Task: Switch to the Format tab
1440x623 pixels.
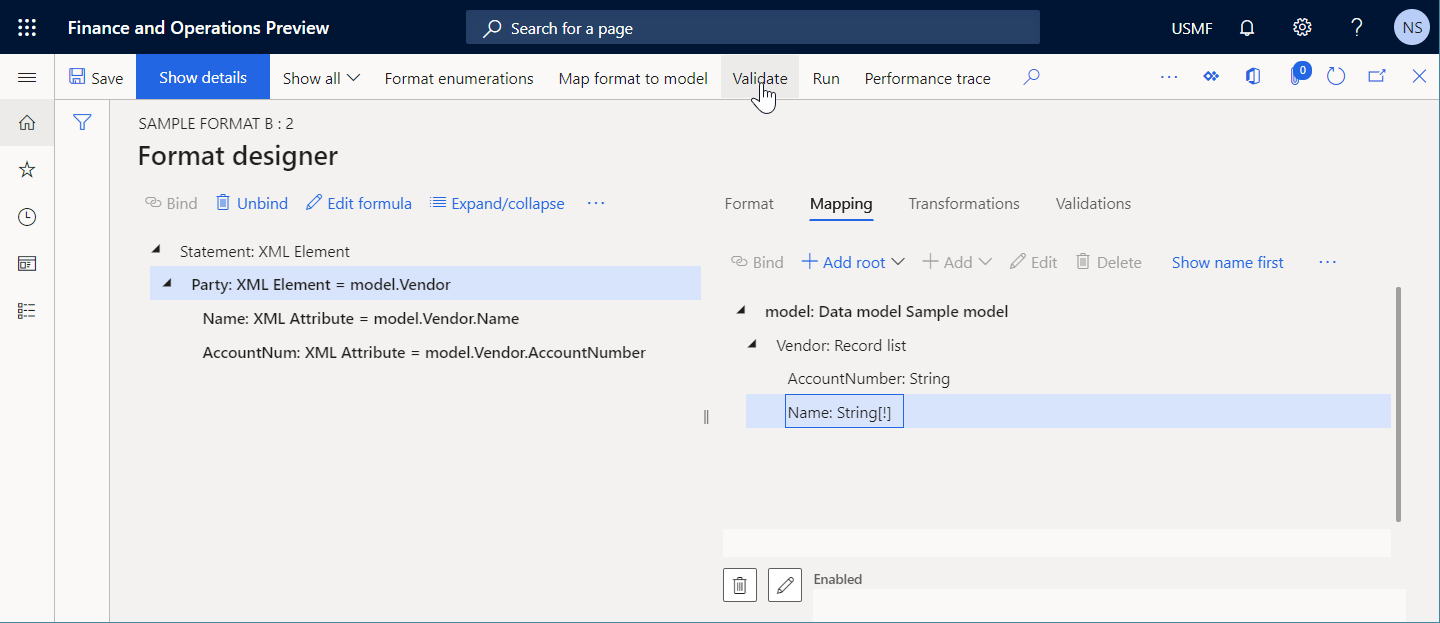Action: point(748,203)
